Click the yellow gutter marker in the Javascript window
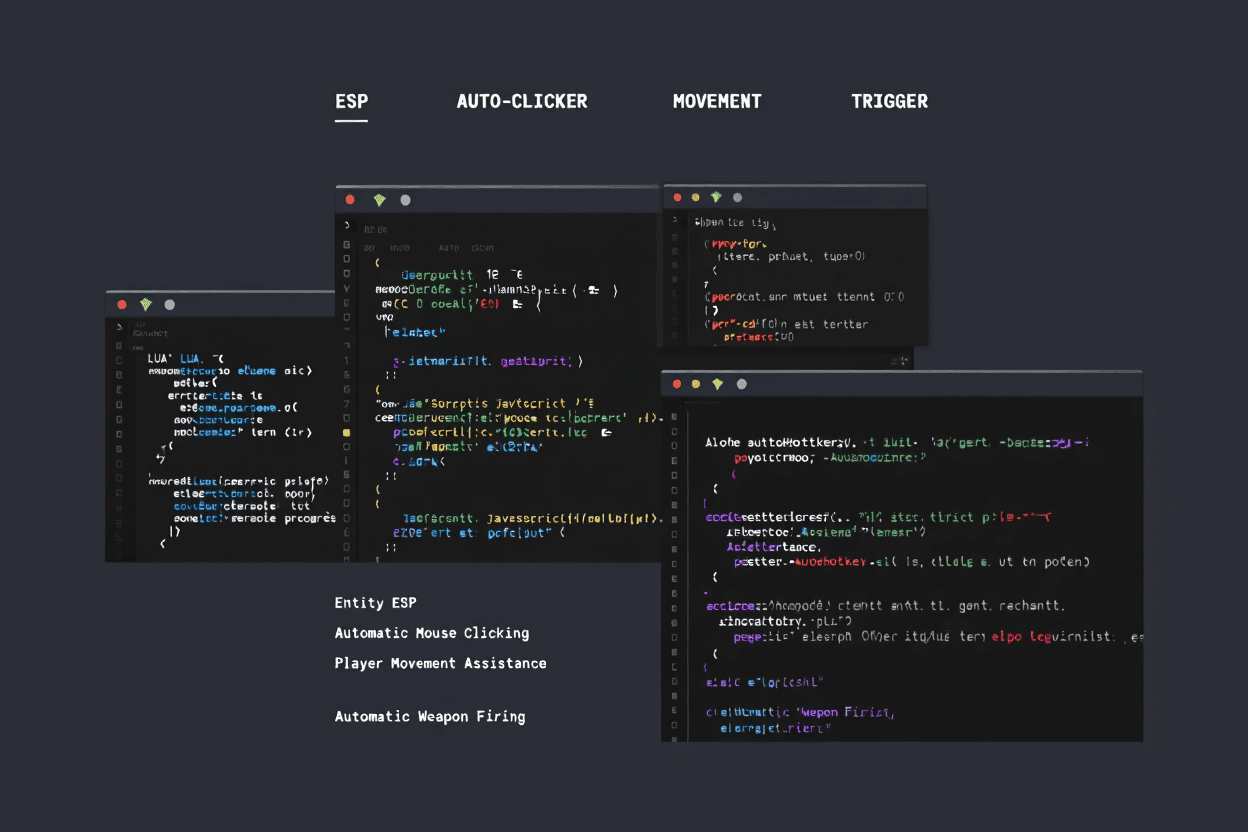Screen dimensions: 1248x832 pyautogui.click(x=347, y=433)
